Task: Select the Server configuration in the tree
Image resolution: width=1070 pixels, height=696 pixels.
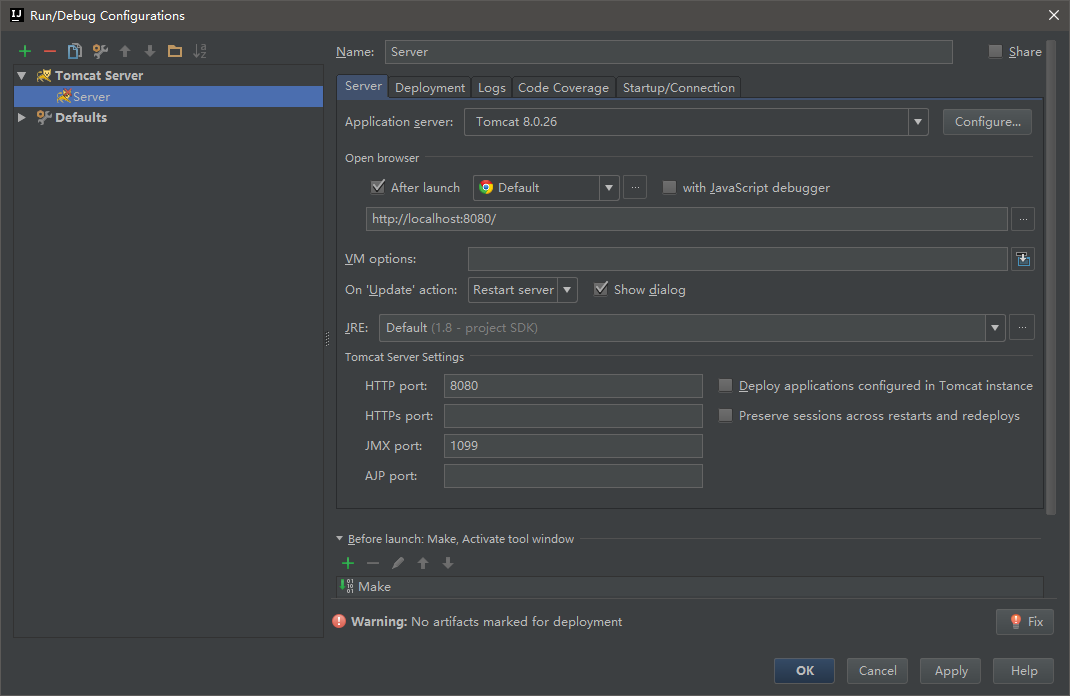Action: [169, 96]
